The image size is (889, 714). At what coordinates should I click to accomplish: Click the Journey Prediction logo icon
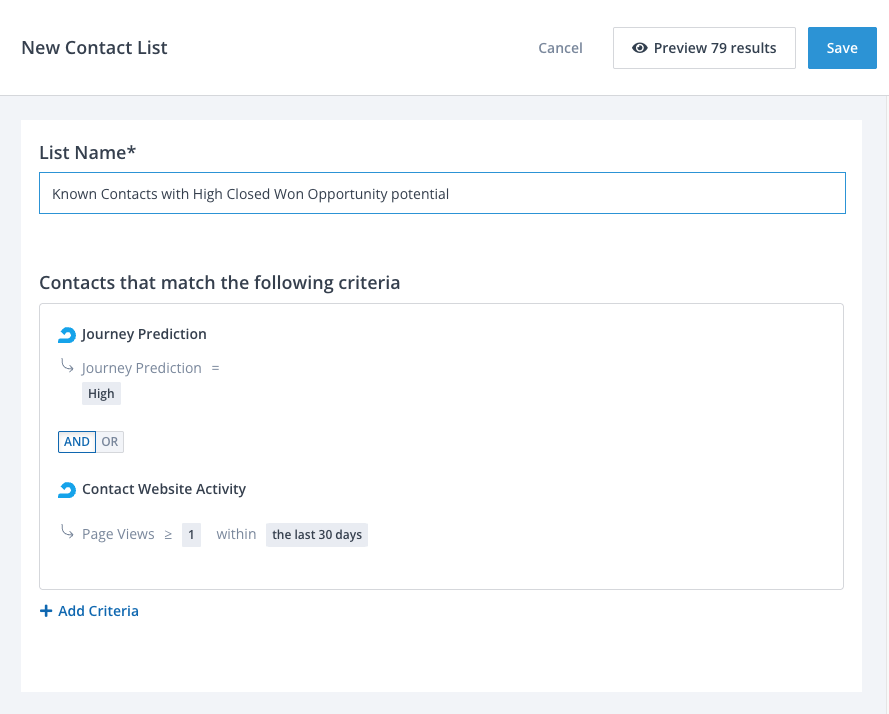(67, 335)
